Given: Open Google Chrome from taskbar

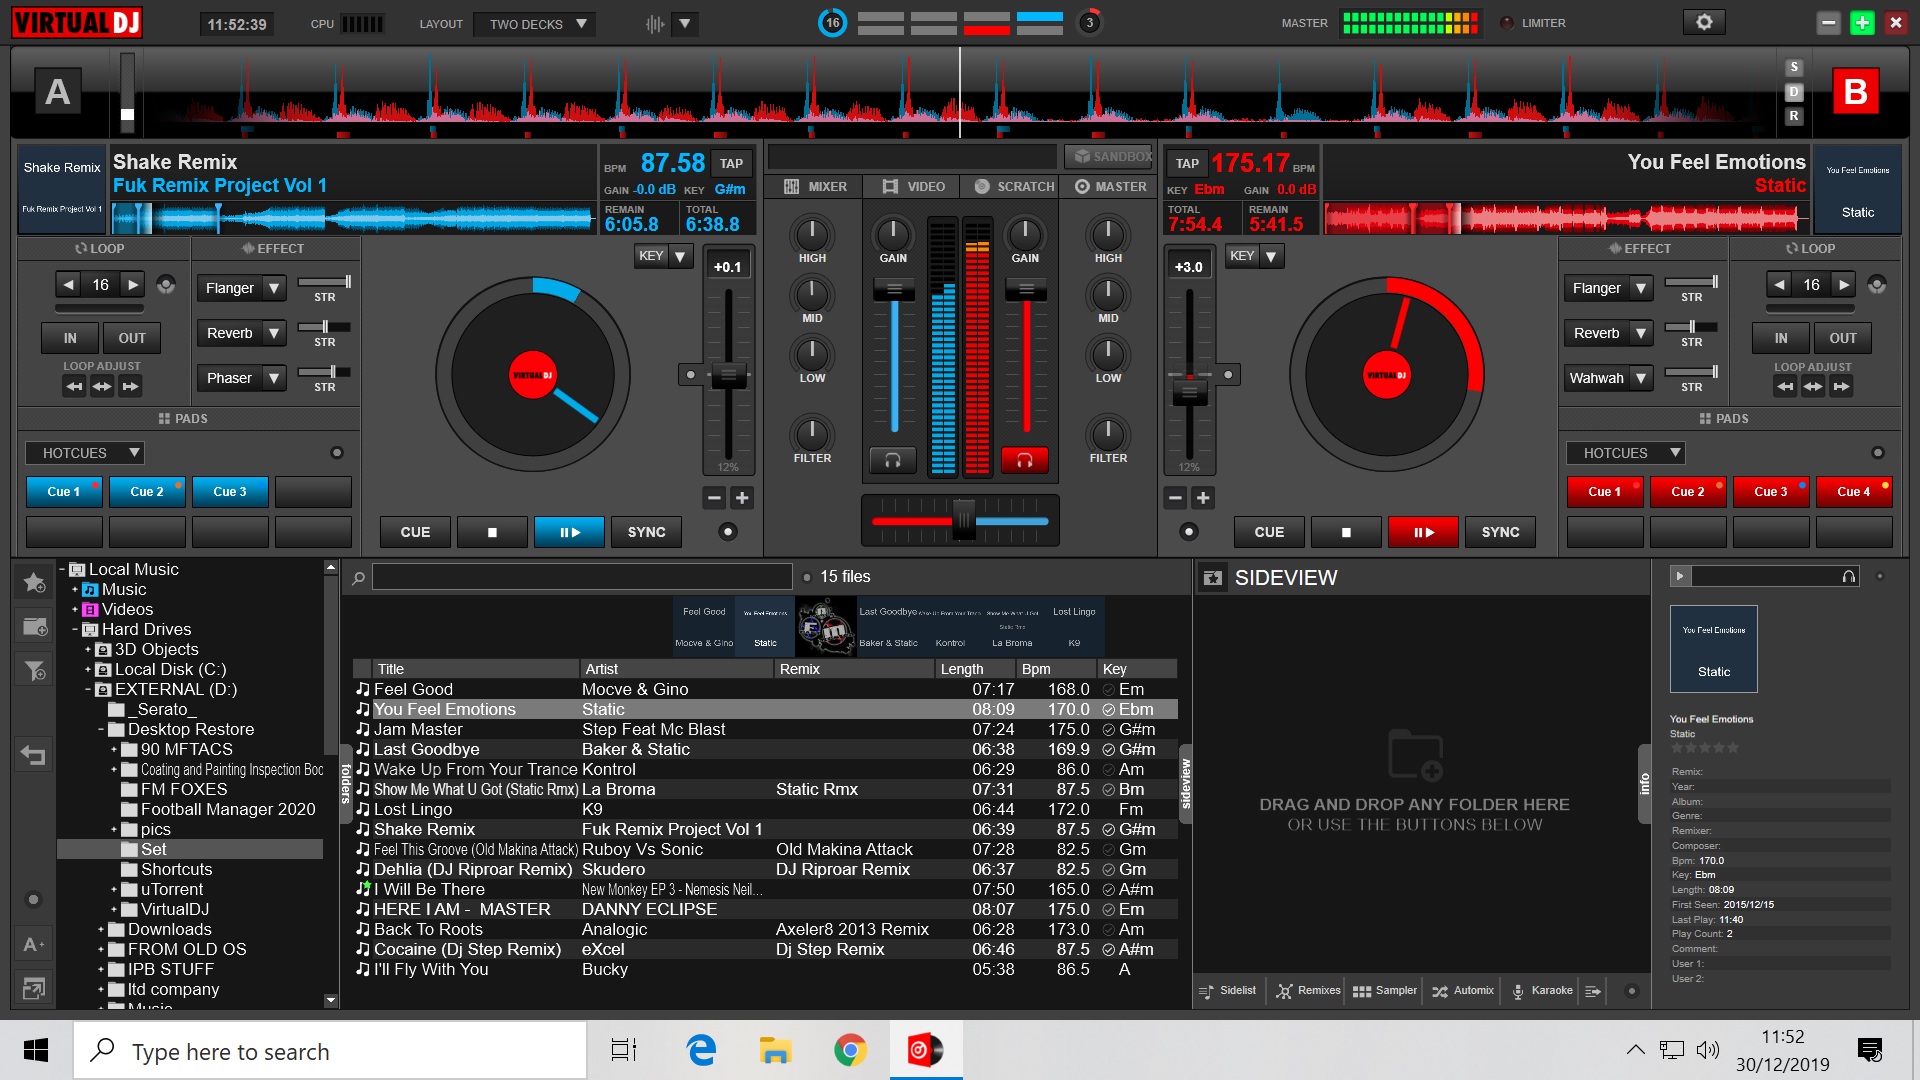Looking at the screenshot, I should point(850,1050).
